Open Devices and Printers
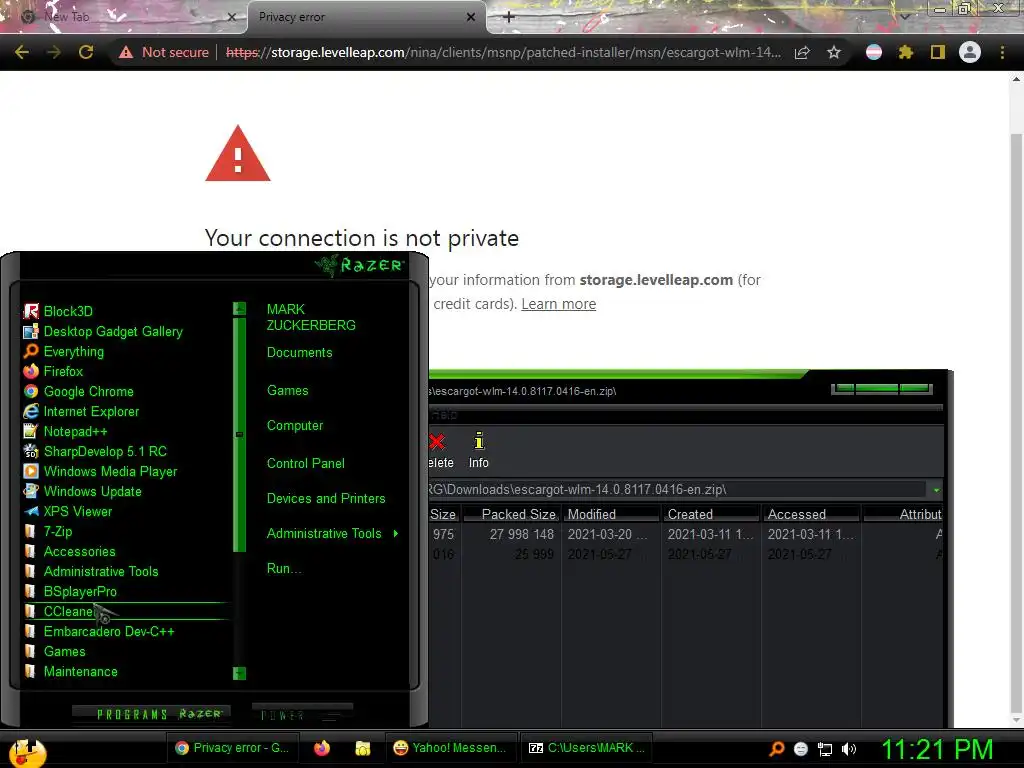This screenshot has width=1024, height=768. pyautogui.click(x=326, y=498)
